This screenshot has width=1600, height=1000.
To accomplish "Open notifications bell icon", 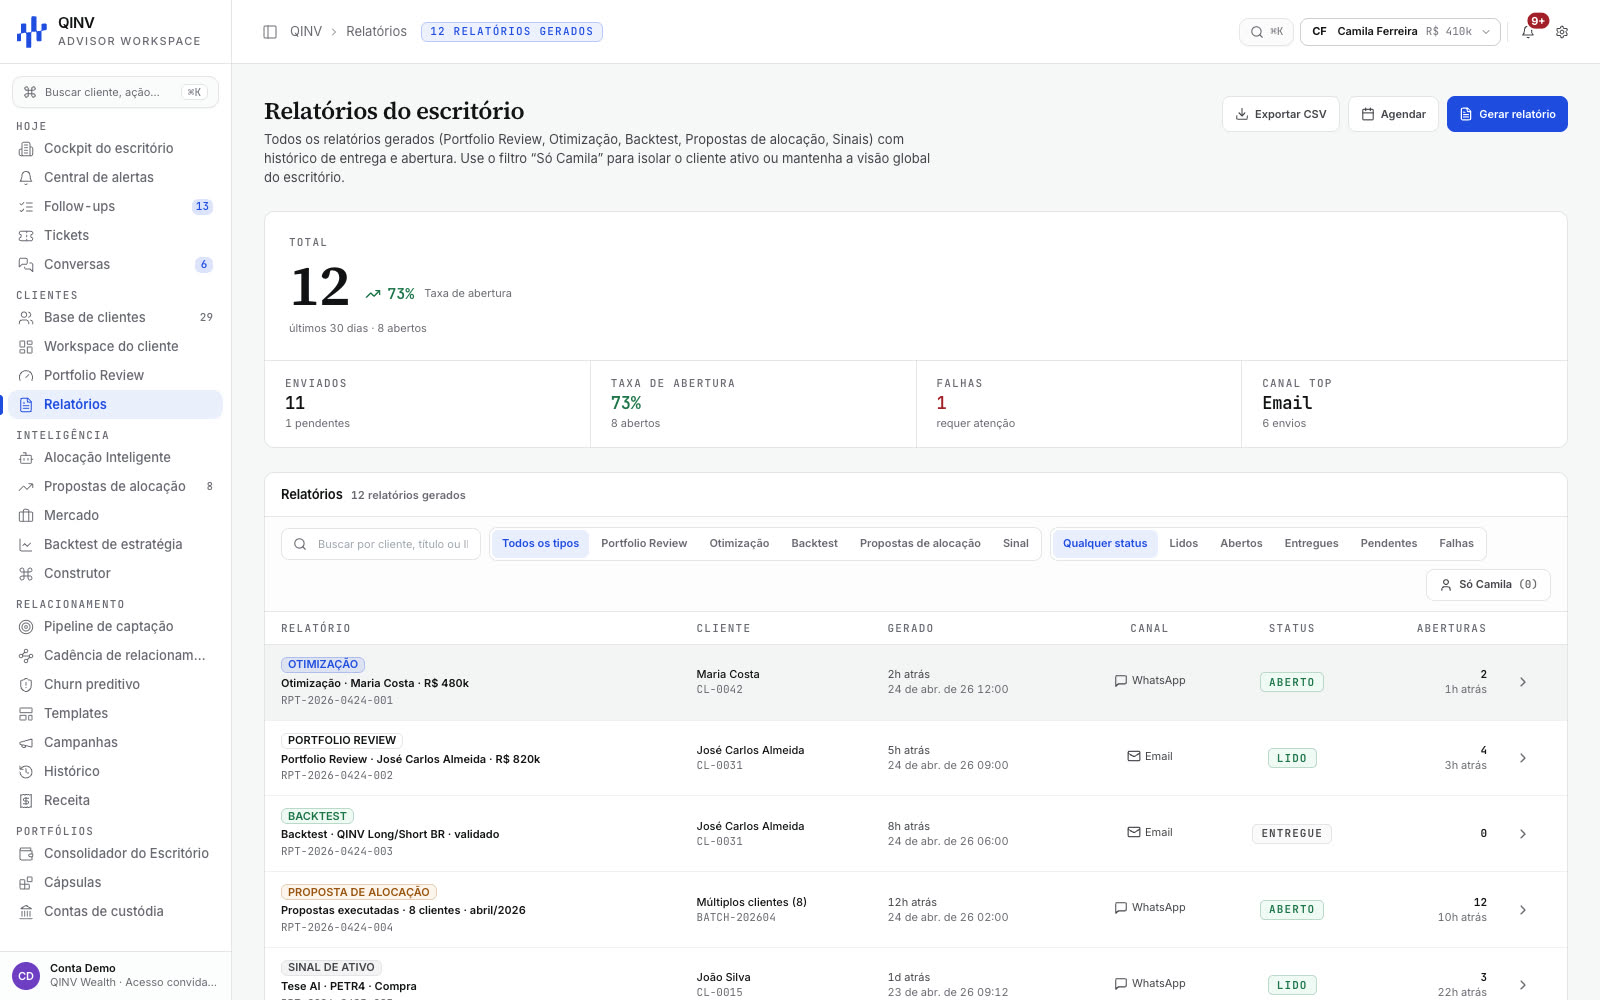I will click(x=1528, y=32).
